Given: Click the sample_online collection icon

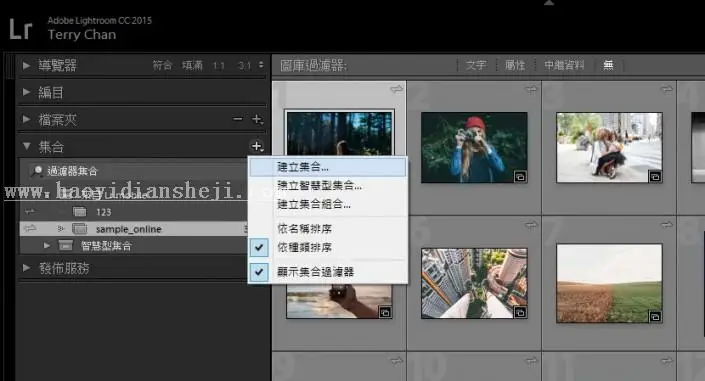Looking at the screenshot, I should click(80, 229).
